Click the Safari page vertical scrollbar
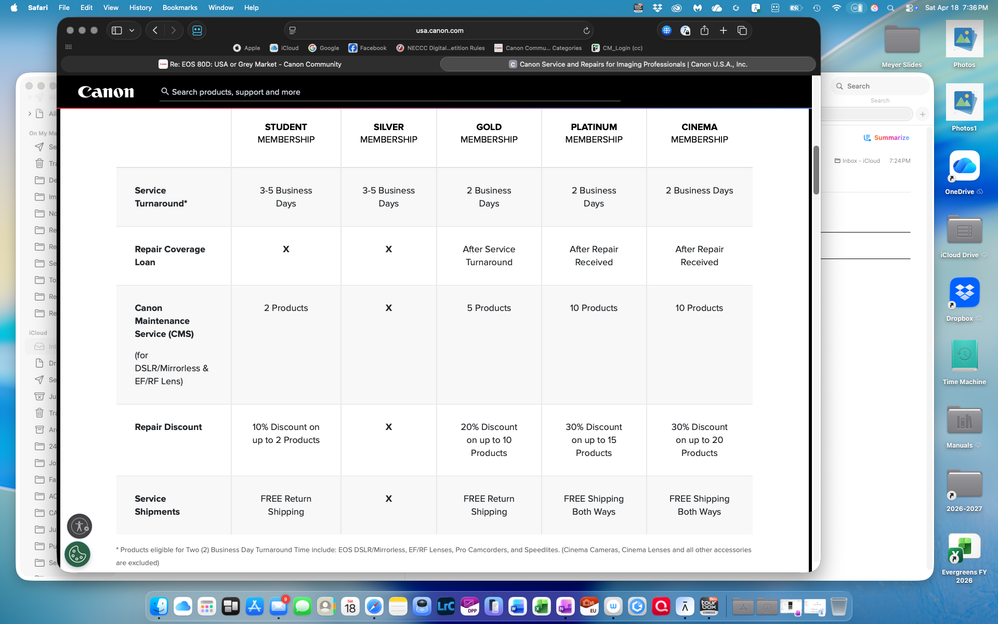The width and height of the screenshot is (998, 624). click(x=816, y=170)
